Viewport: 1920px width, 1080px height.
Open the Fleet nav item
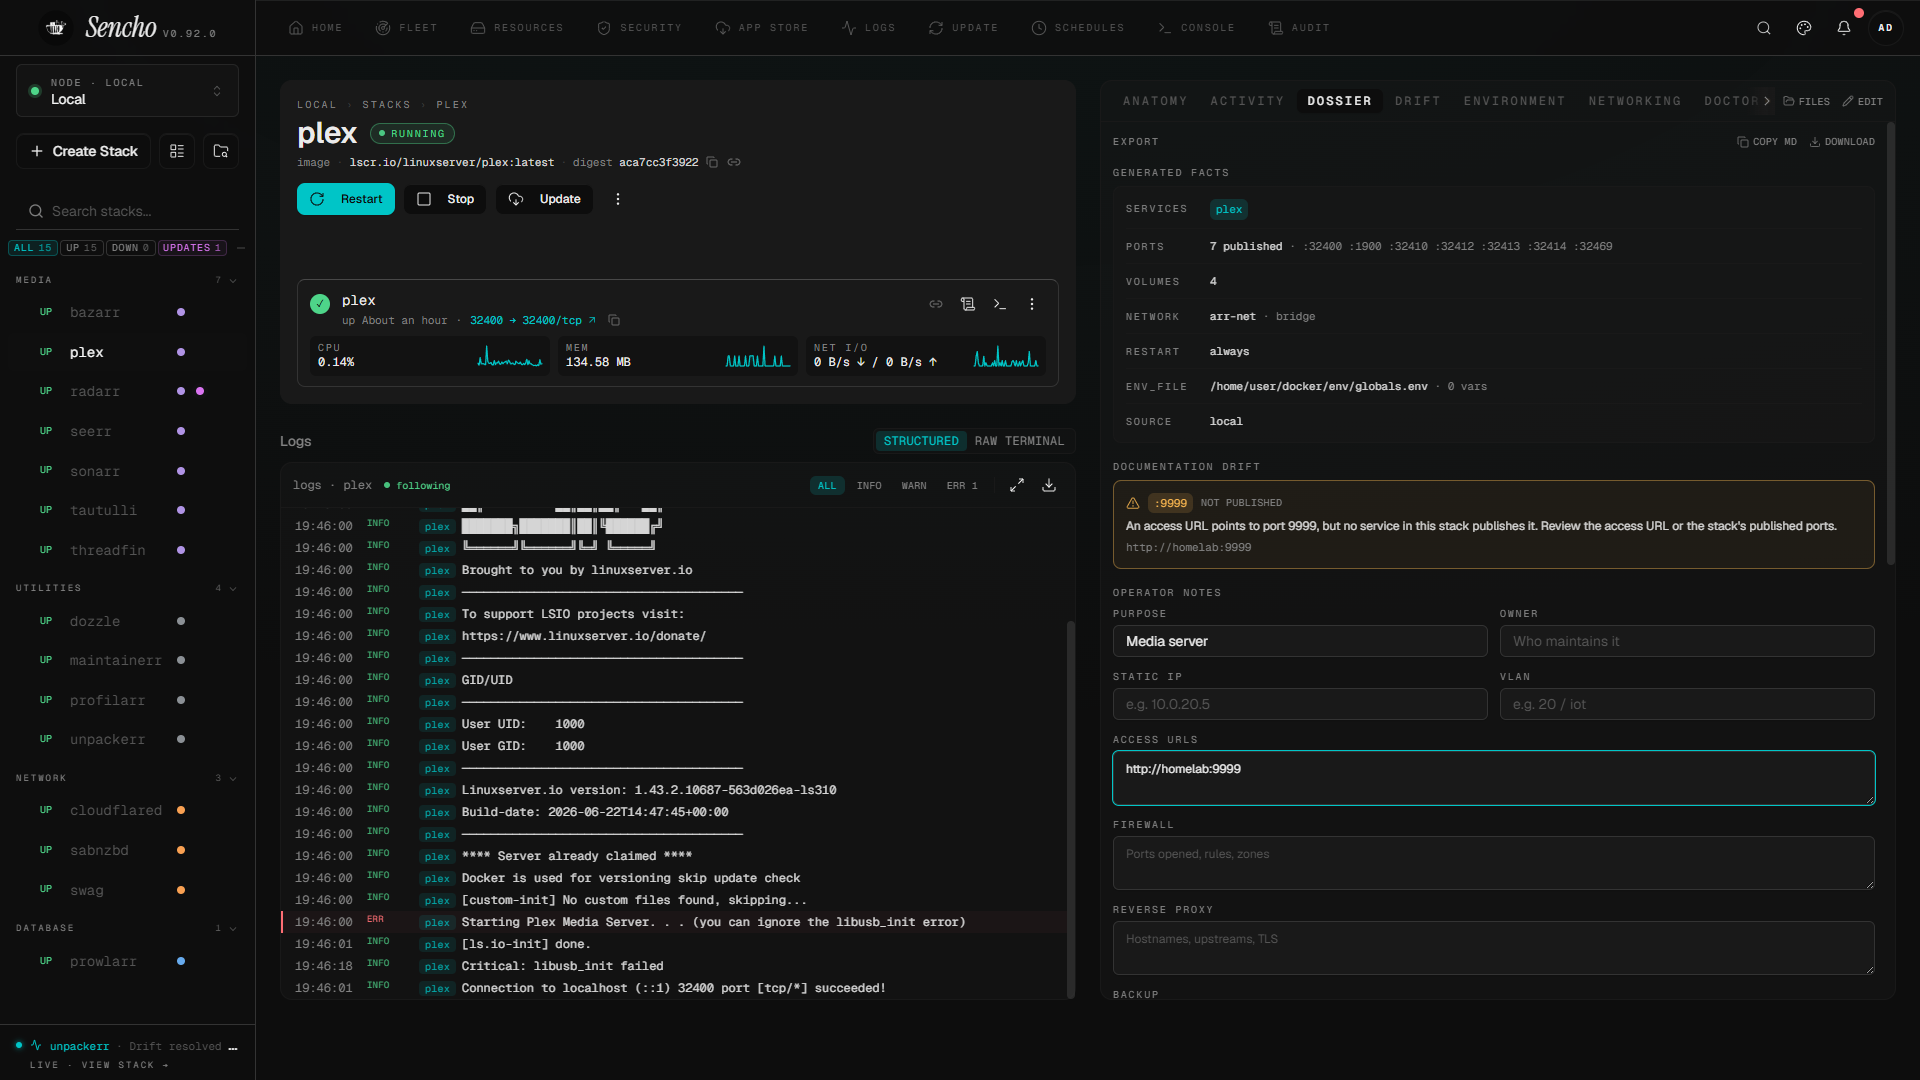[x=406, y=28]
